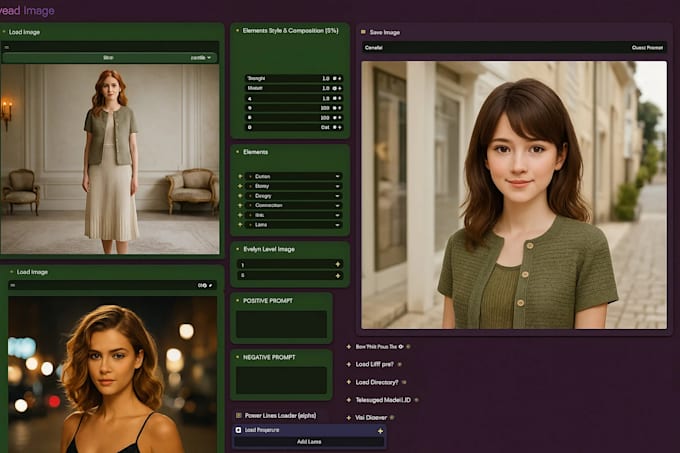Click the plus icon beside Telesuged Model ID
The width and height of the screenshot is (680, 453).
tap(348, 399)
